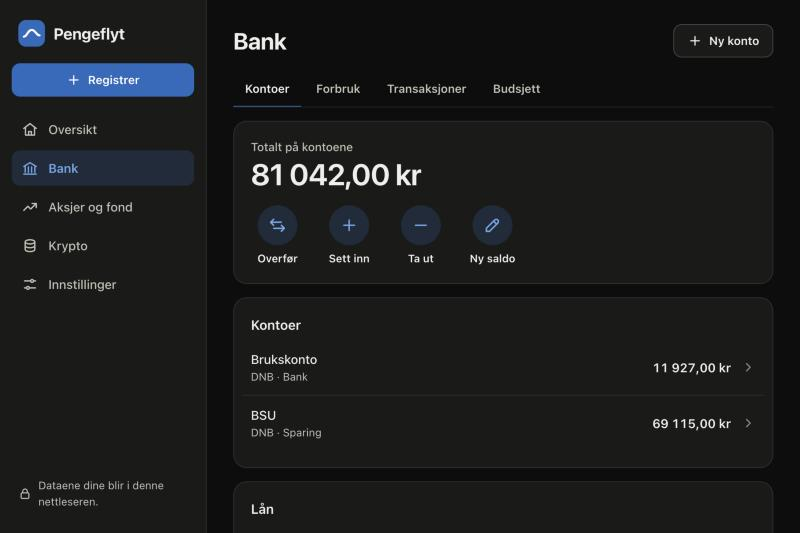This screenshot has width=800, height=533.
Task: Click the 69 115,00 kr balance
Action: pos(691,423)
